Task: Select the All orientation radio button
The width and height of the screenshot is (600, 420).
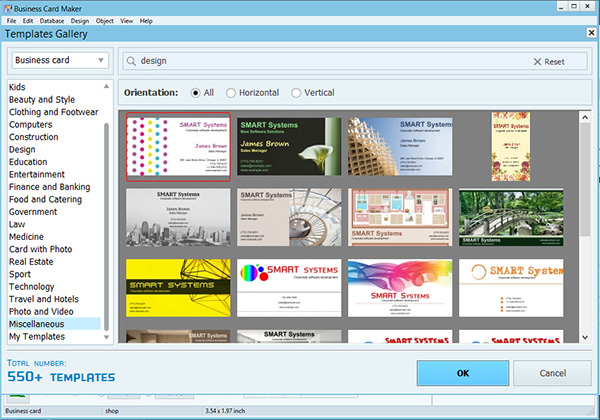Action: (x=195, y=93)
